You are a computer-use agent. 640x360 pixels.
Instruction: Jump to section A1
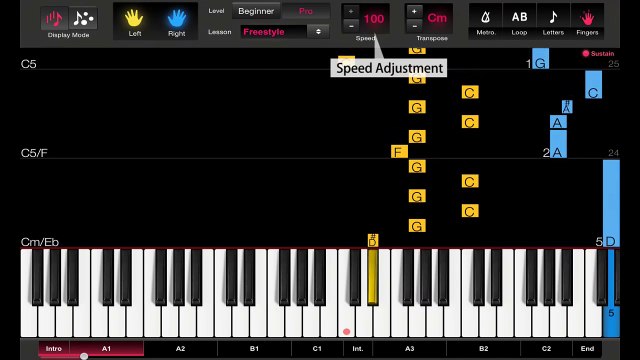107,349
